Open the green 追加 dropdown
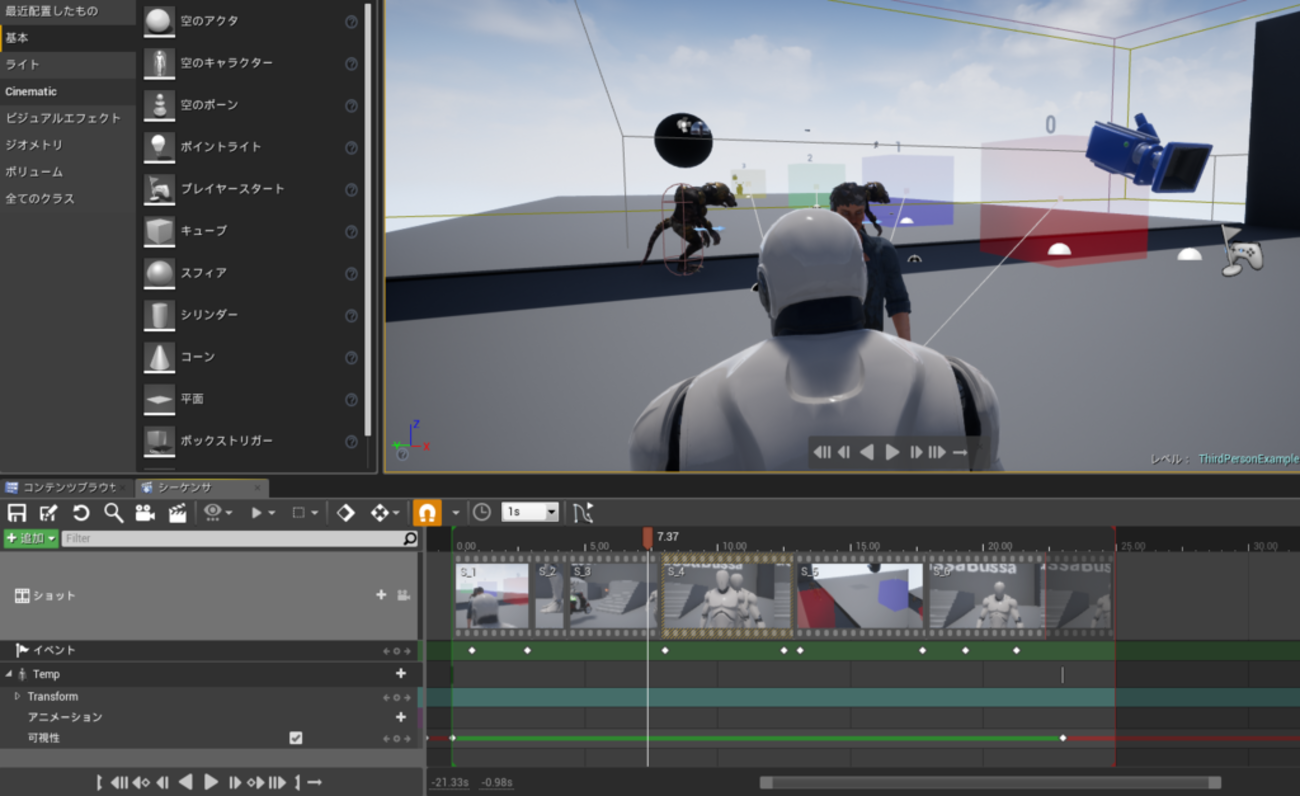The image size is (1300, 796). point(31,538)
